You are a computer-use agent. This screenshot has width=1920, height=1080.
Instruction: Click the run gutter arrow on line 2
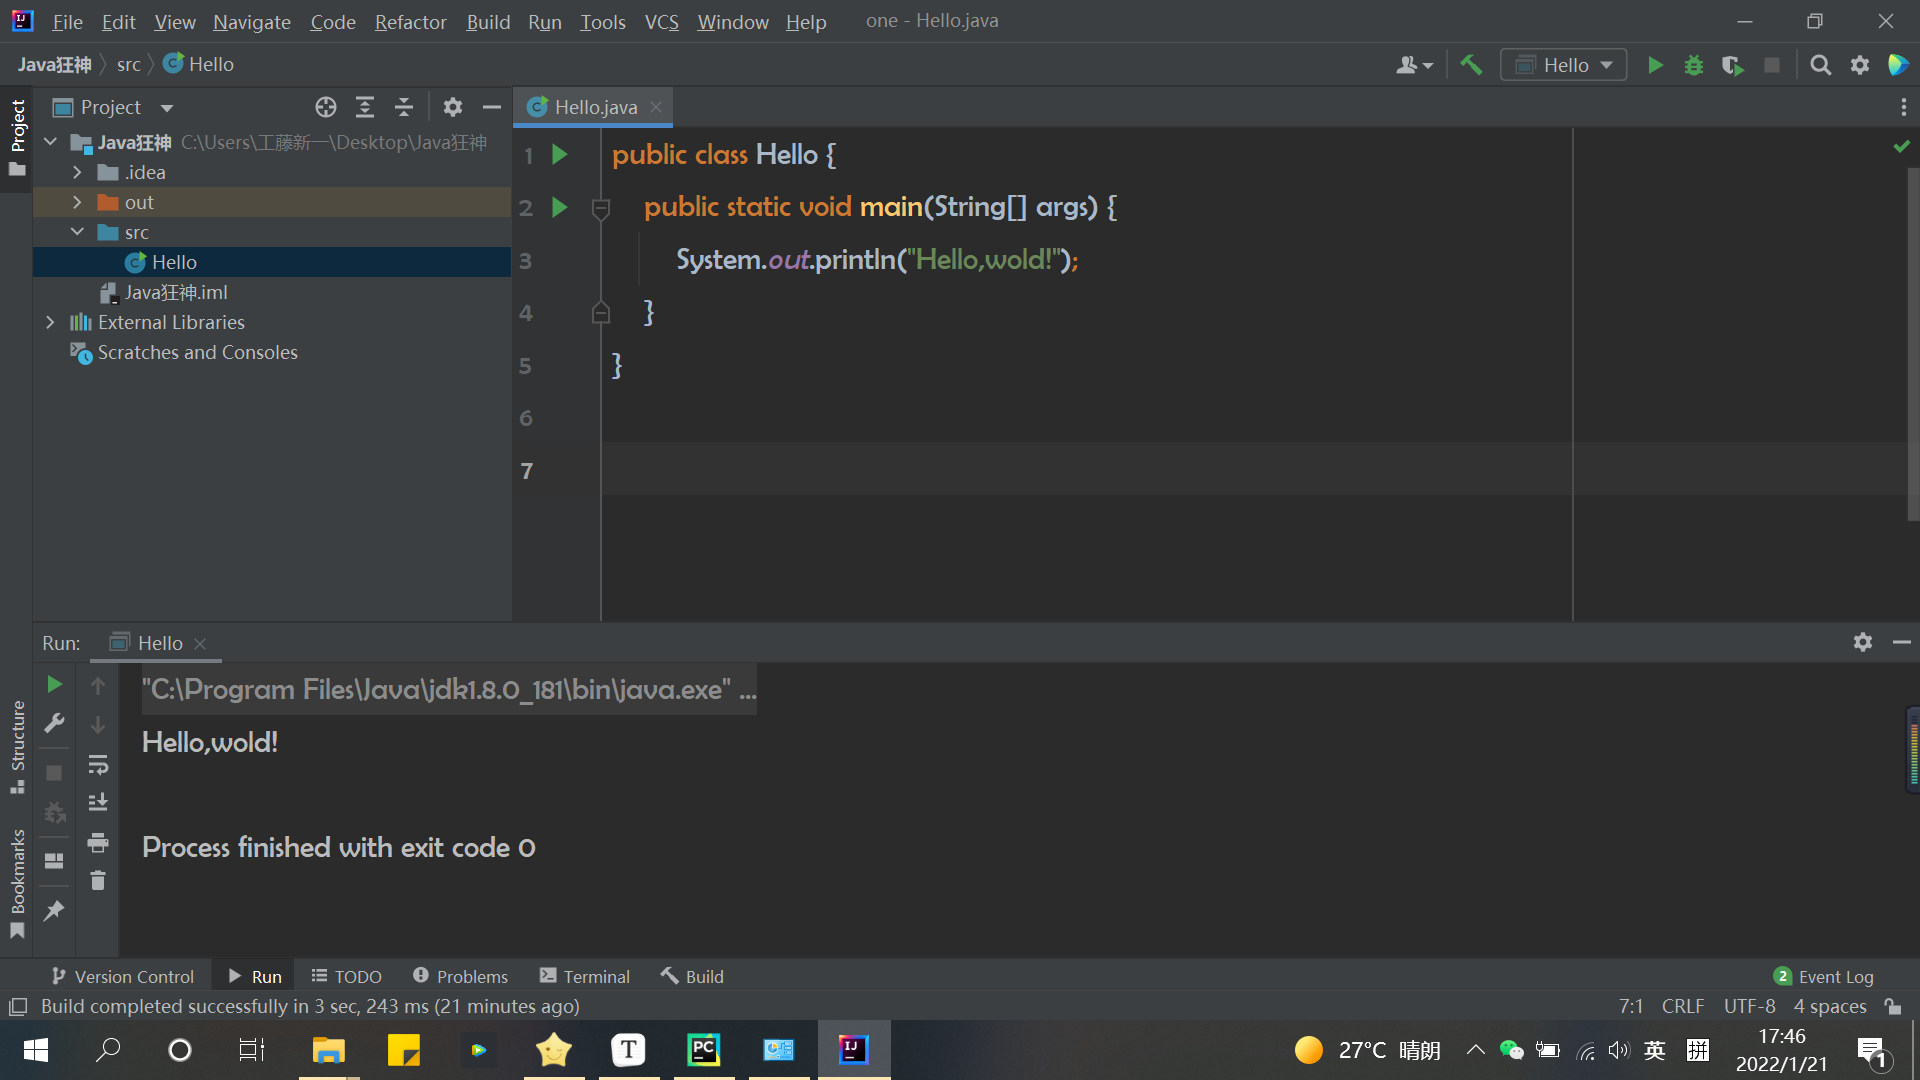pos(560,207)
